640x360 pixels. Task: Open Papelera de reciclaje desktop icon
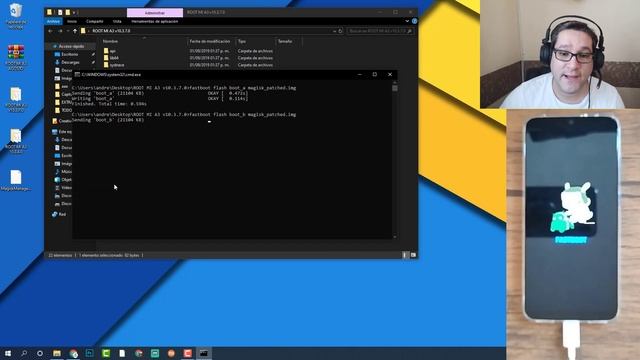16,16
